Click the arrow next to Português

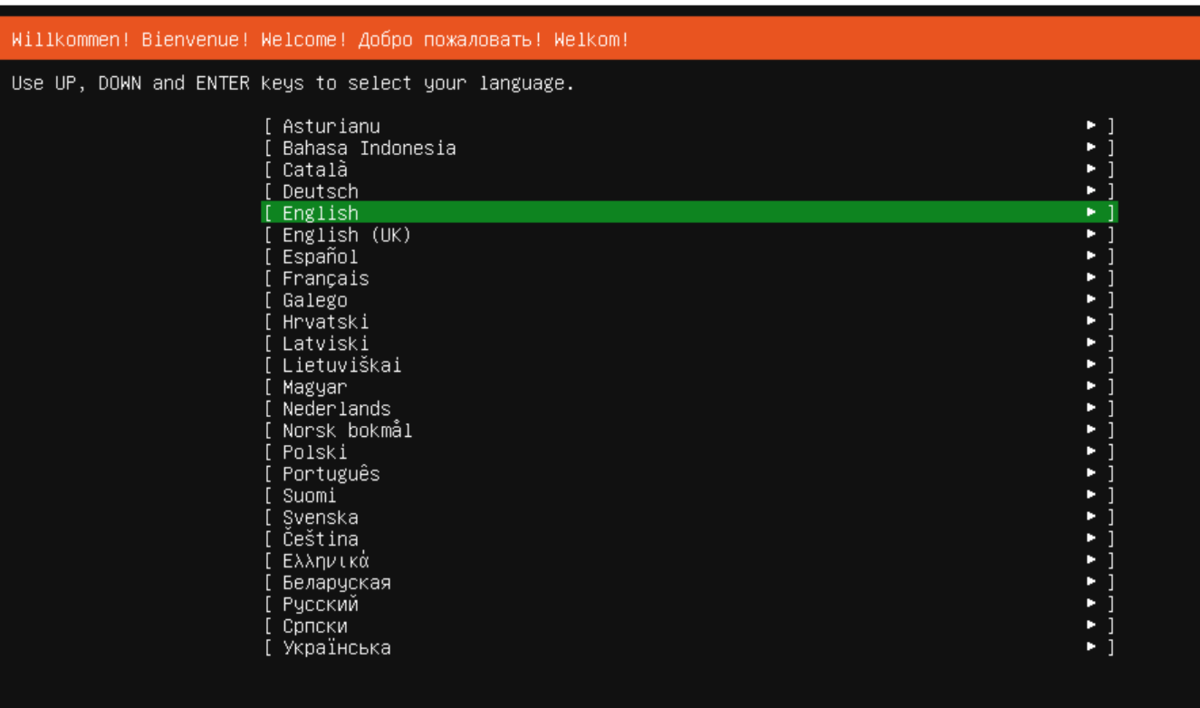[x=1092, y=474]
